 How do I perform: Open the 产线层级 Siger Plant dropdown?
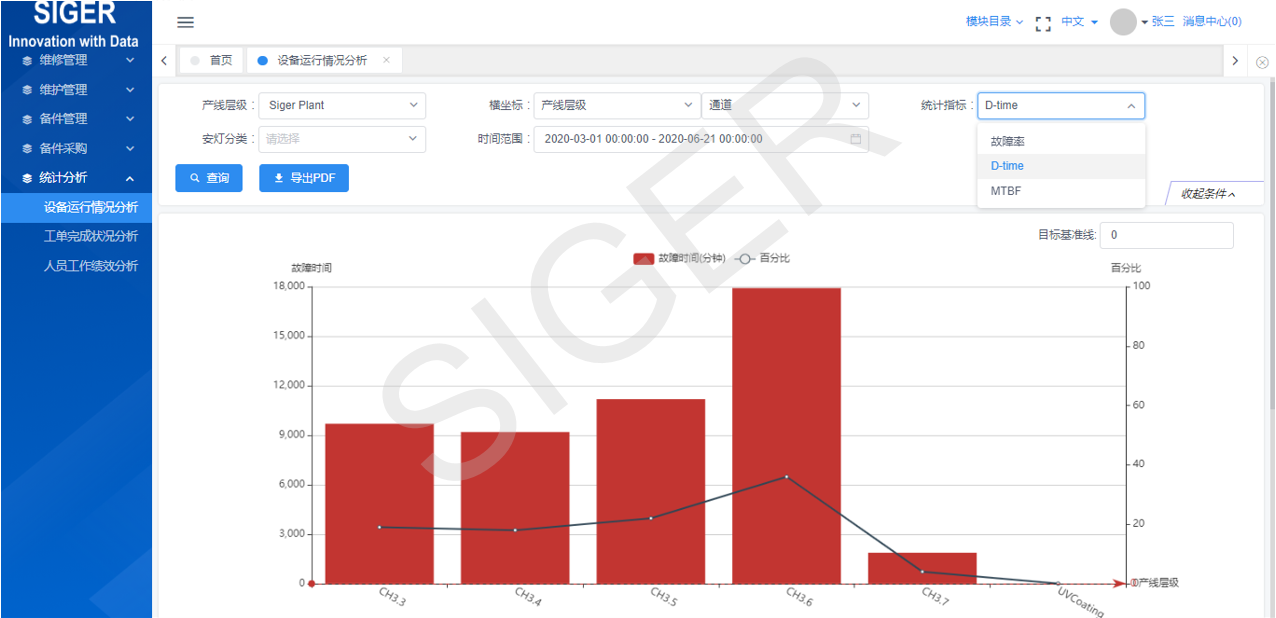342,105
